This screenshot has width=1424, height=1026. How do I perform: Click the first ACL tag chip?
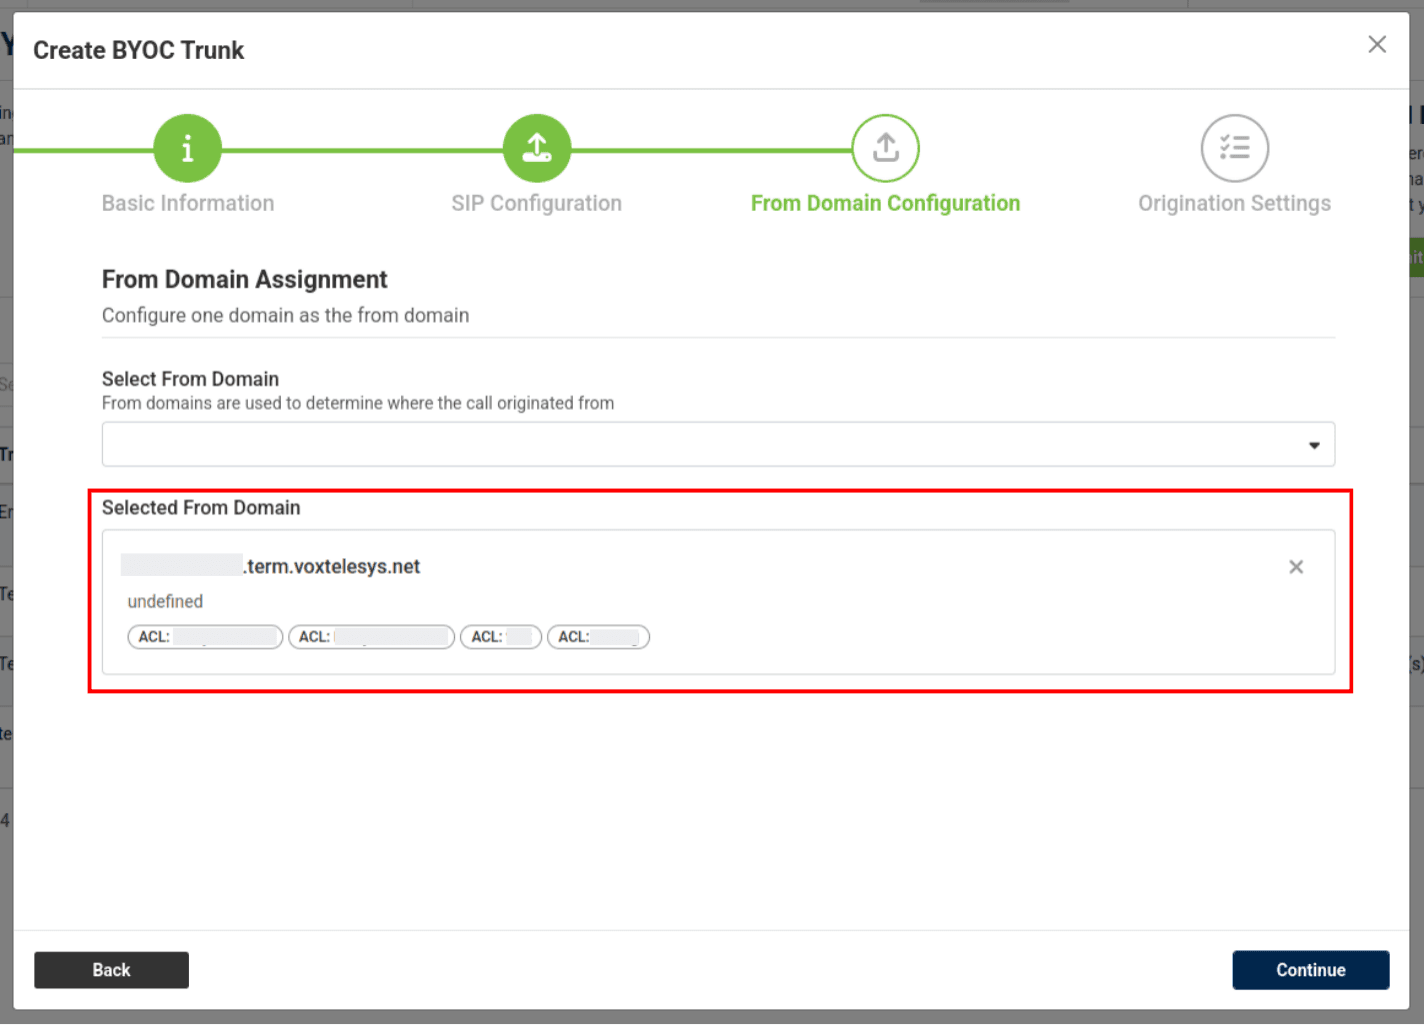point(205,637)
